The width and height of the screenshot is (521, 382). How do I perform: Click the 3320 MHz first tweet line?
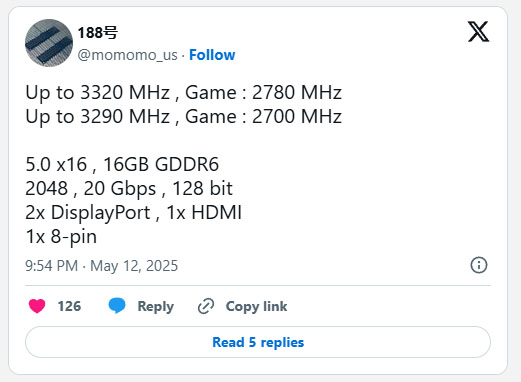184,92
